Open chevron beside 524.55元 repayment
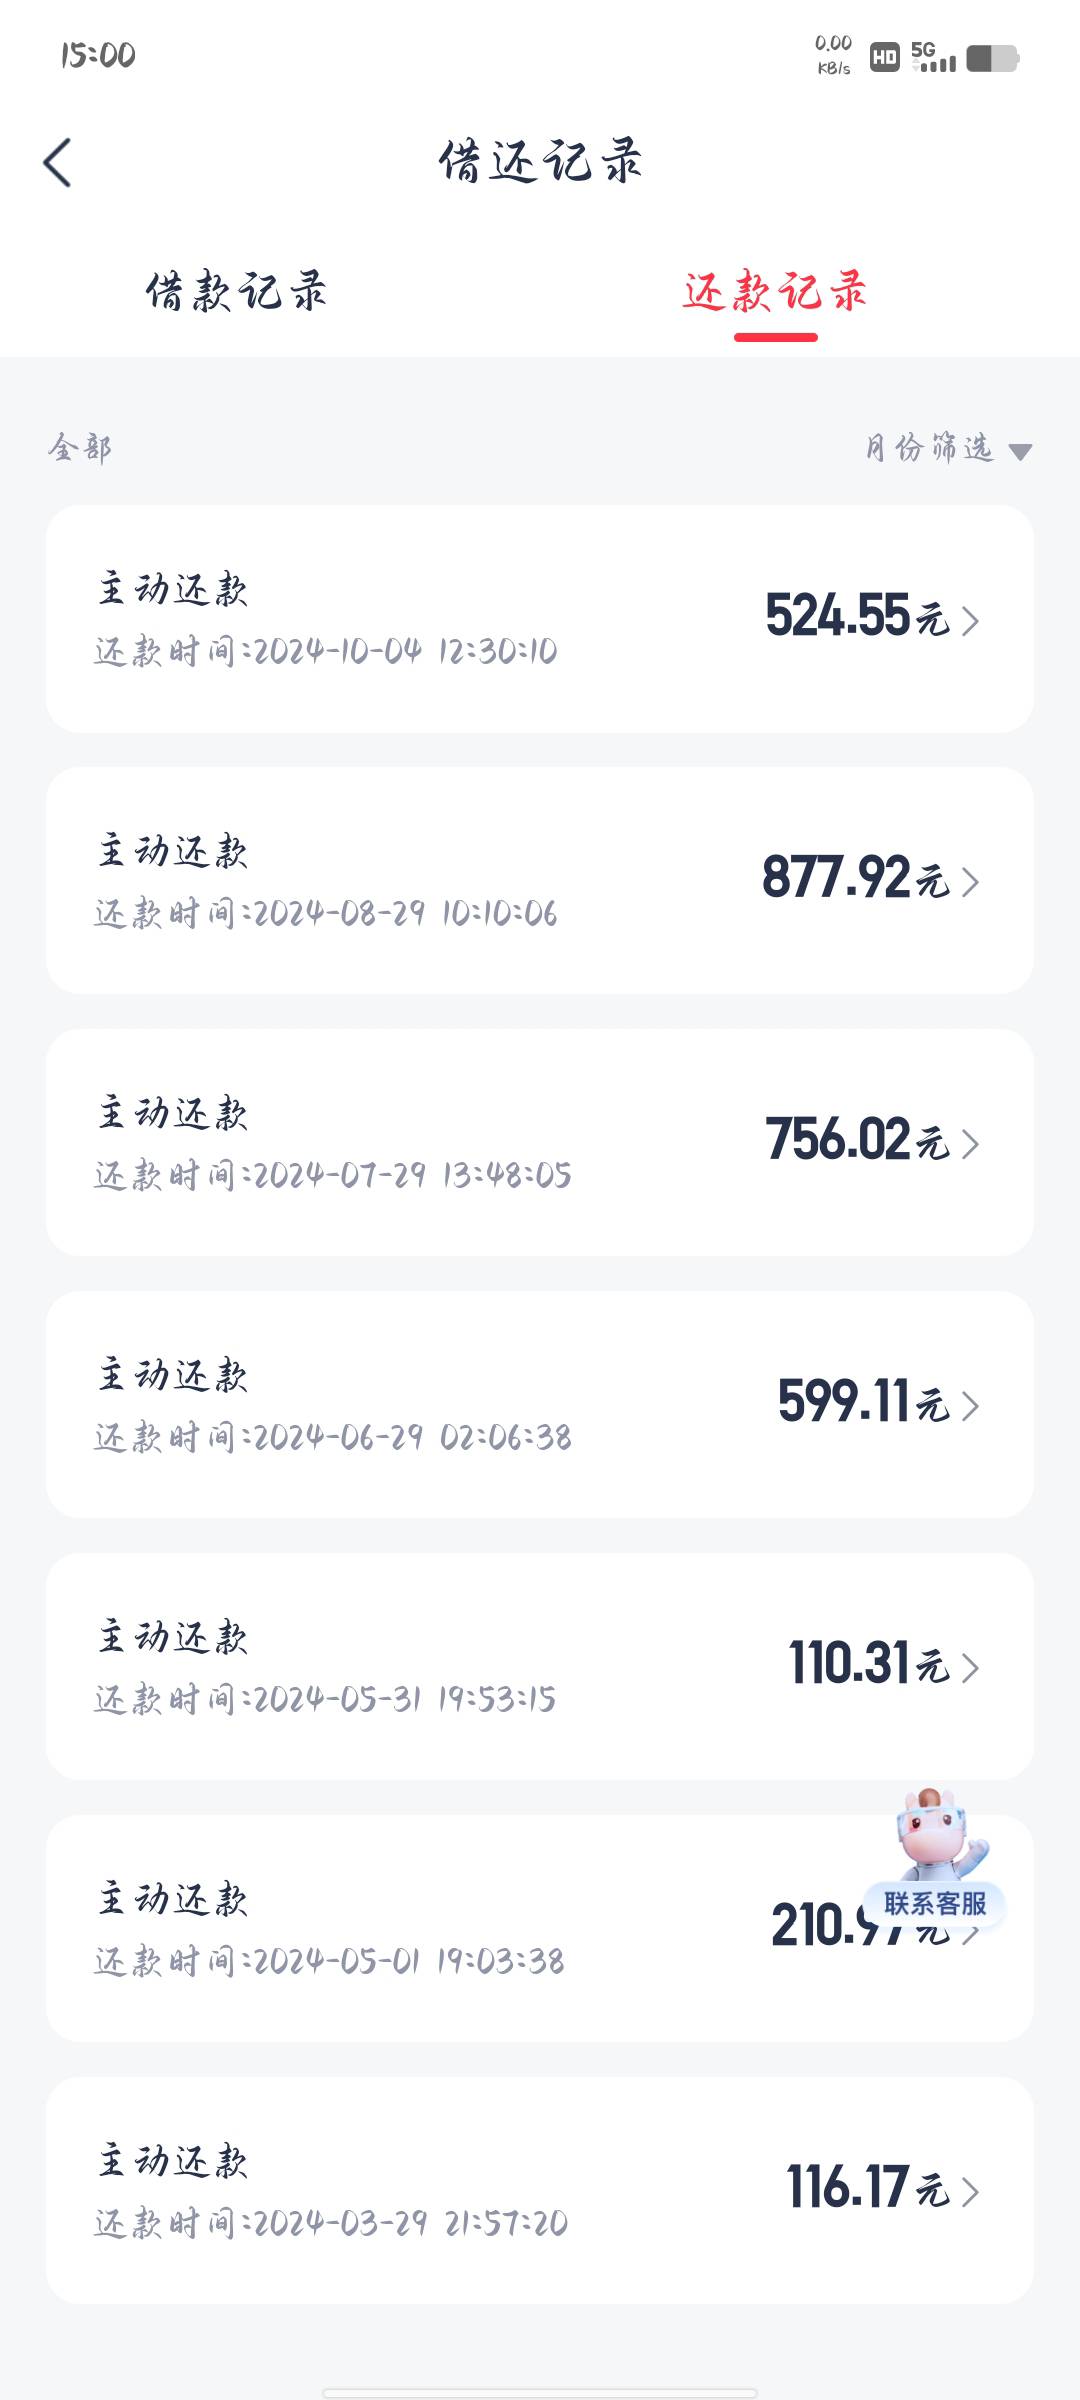The image size is (1080, 2400). (970, 620)
